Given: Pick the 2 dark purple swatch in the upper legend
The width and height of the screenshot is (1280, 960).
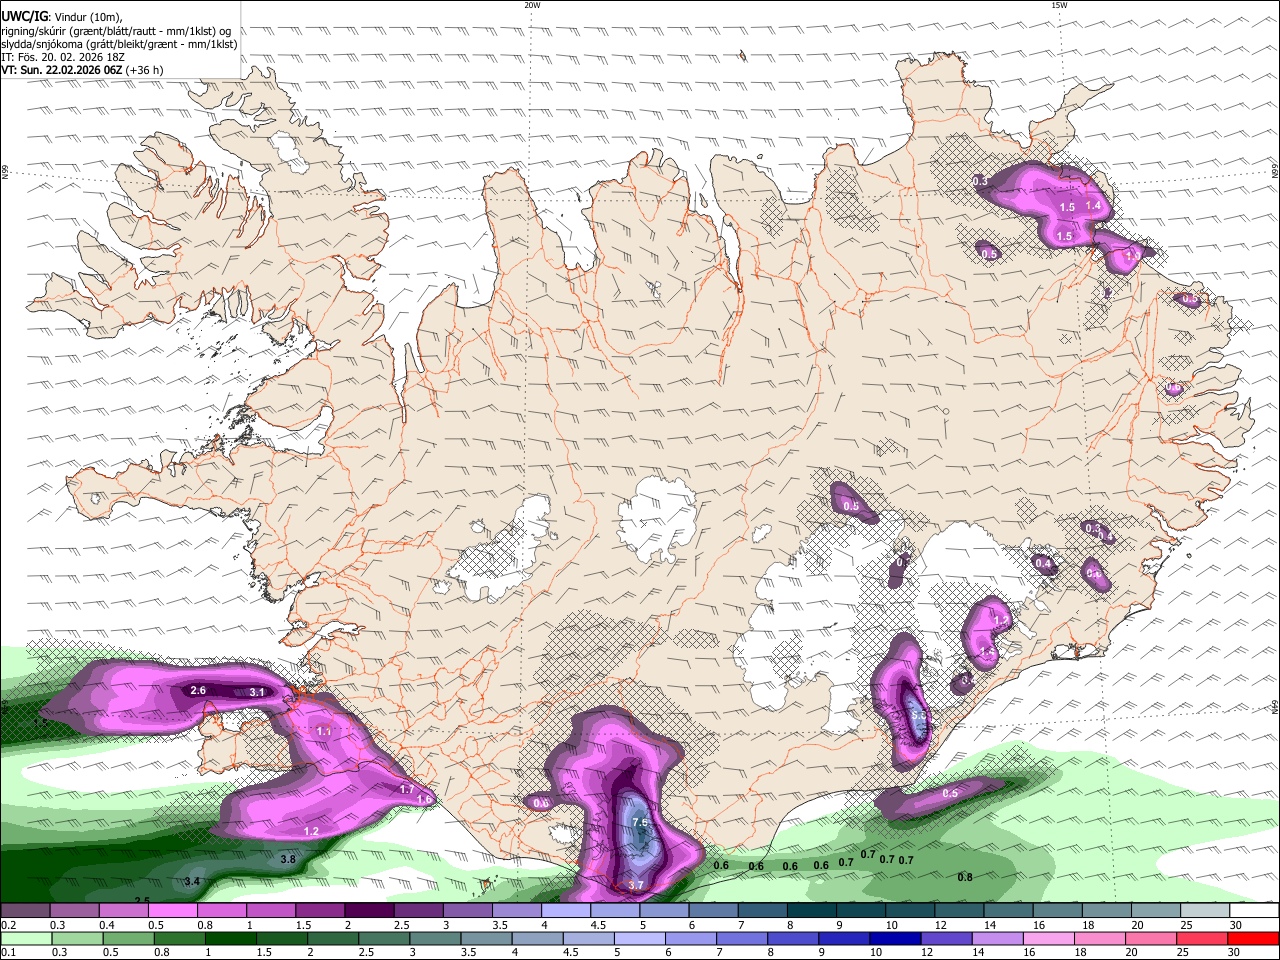Looking at the screenshot, I should 369,911.
